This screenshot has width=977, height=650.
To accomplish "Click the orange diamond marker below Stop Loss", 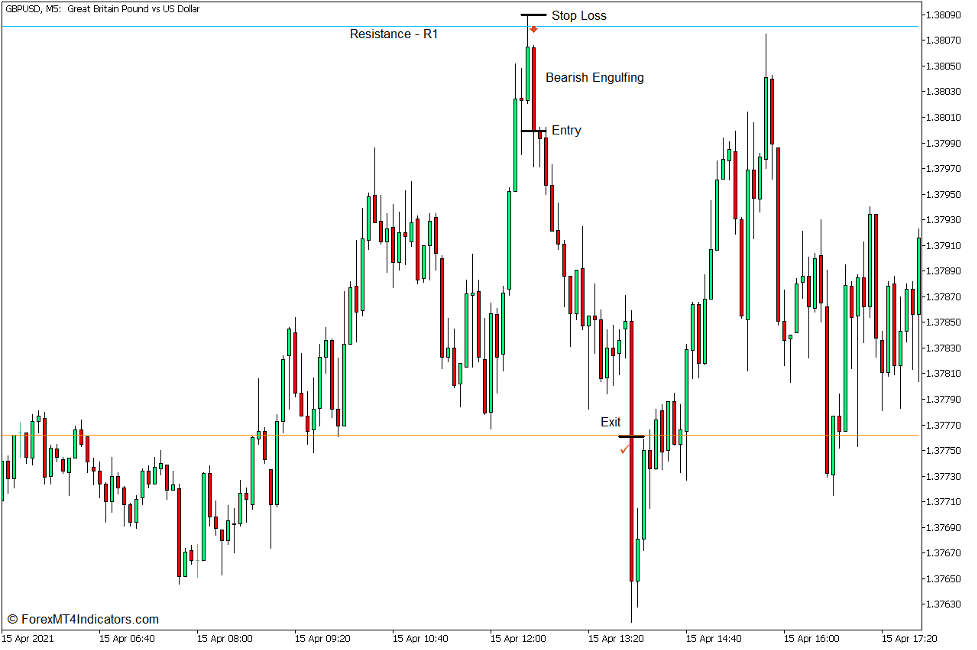I will click(534, 29).
